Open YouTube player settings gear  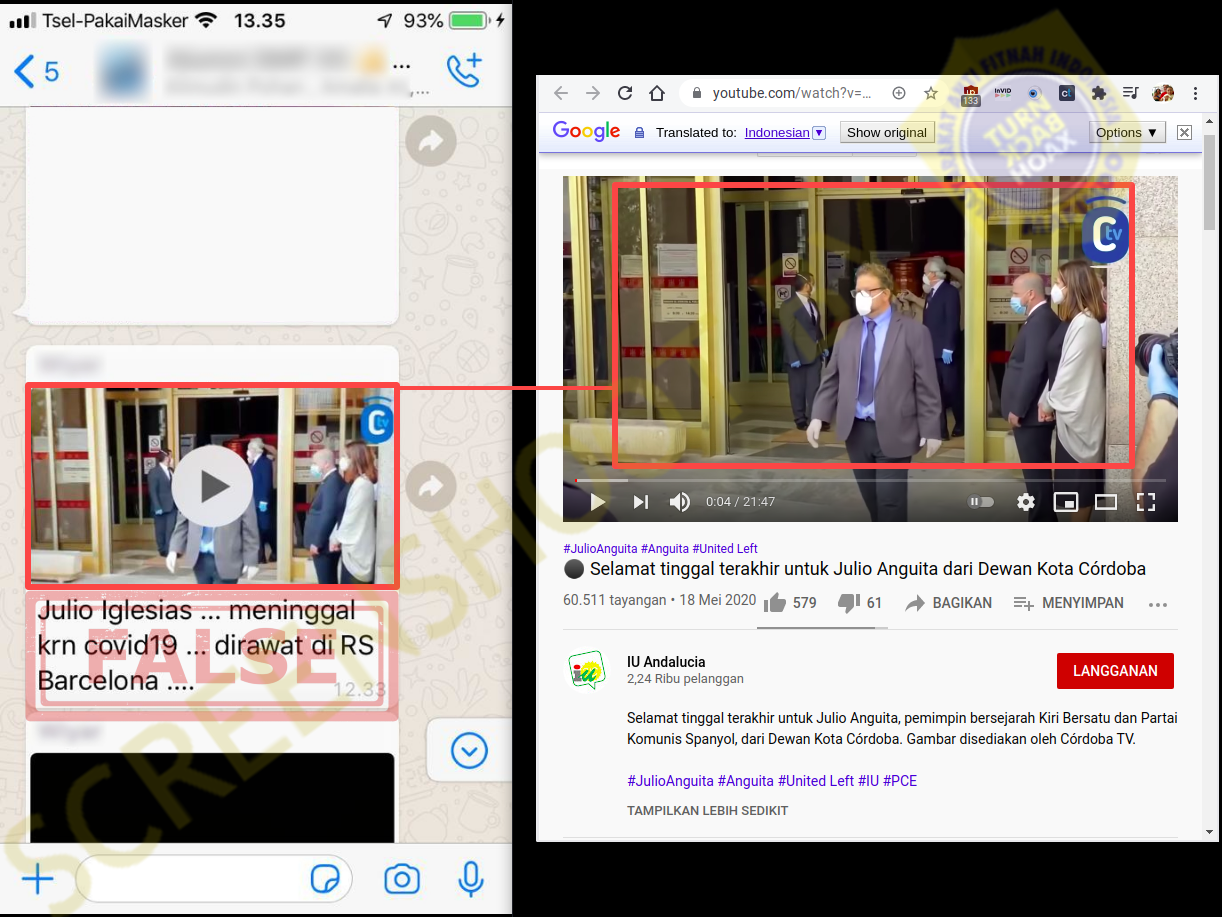[1026, 502]
